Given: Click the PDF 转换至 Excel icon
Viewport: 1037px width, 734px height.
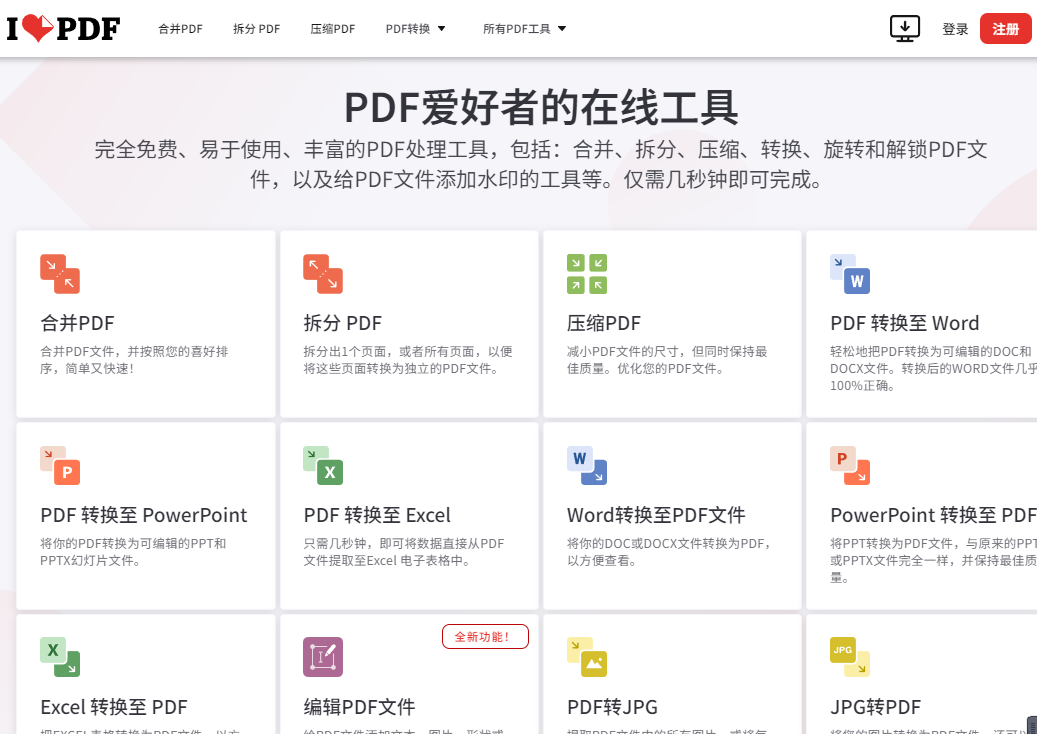Looking at the screenshot, I should coord(323,466).
